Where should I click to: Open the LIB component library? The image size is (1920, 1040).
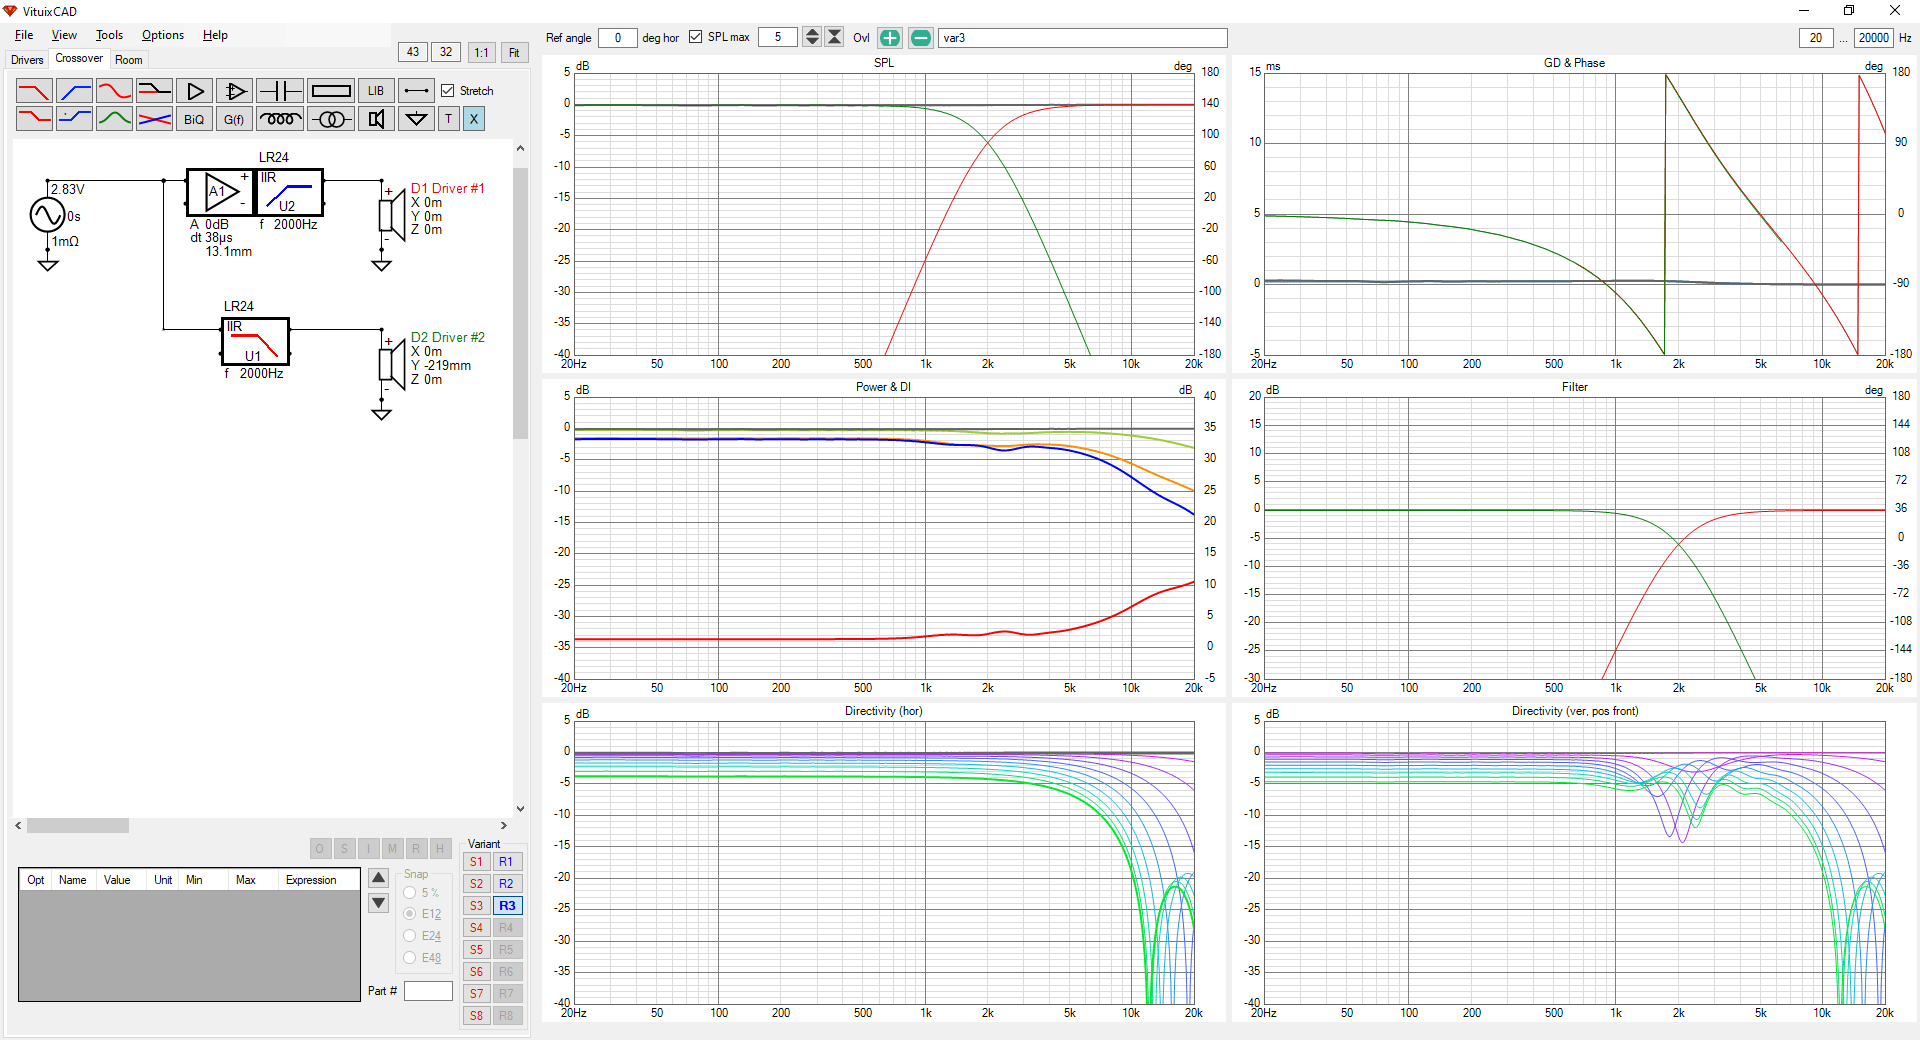point(376,91)
